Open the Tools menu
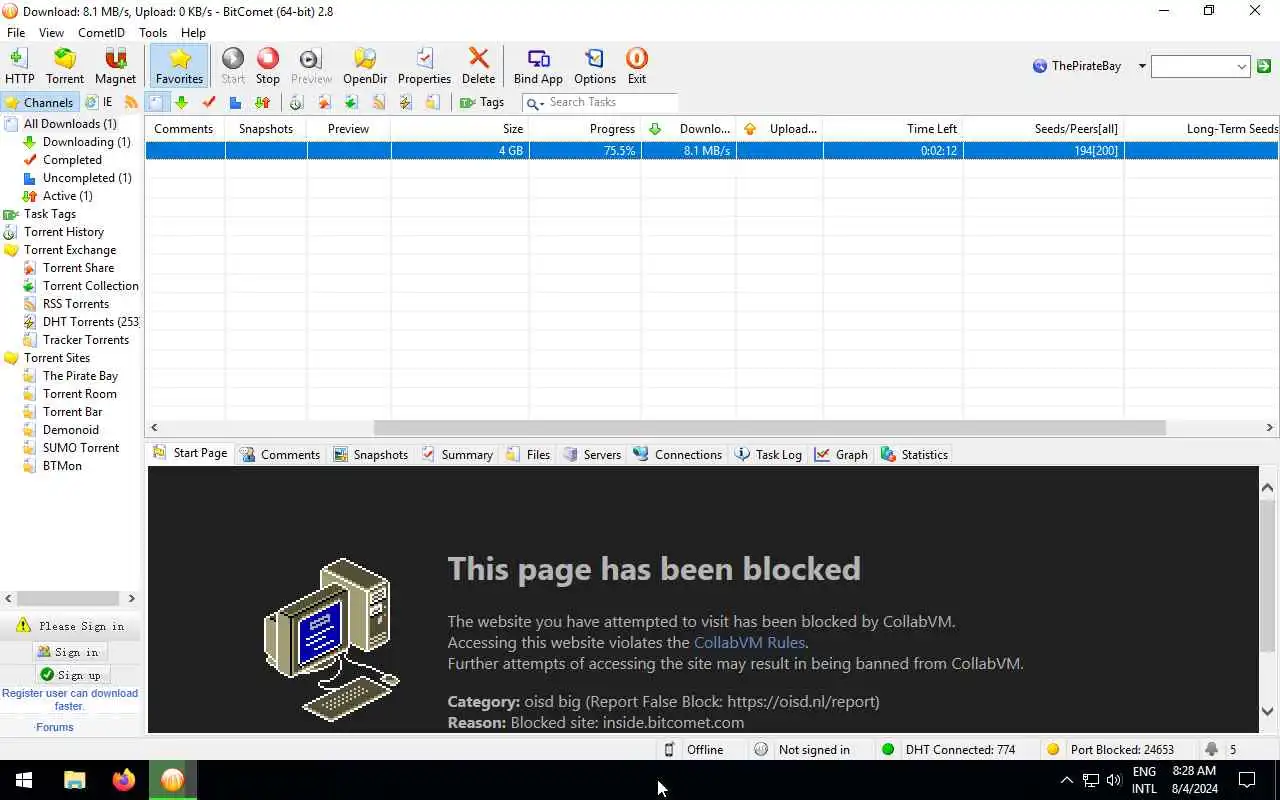The height and width of the screenshot is (800, 1280). point(153,33)
